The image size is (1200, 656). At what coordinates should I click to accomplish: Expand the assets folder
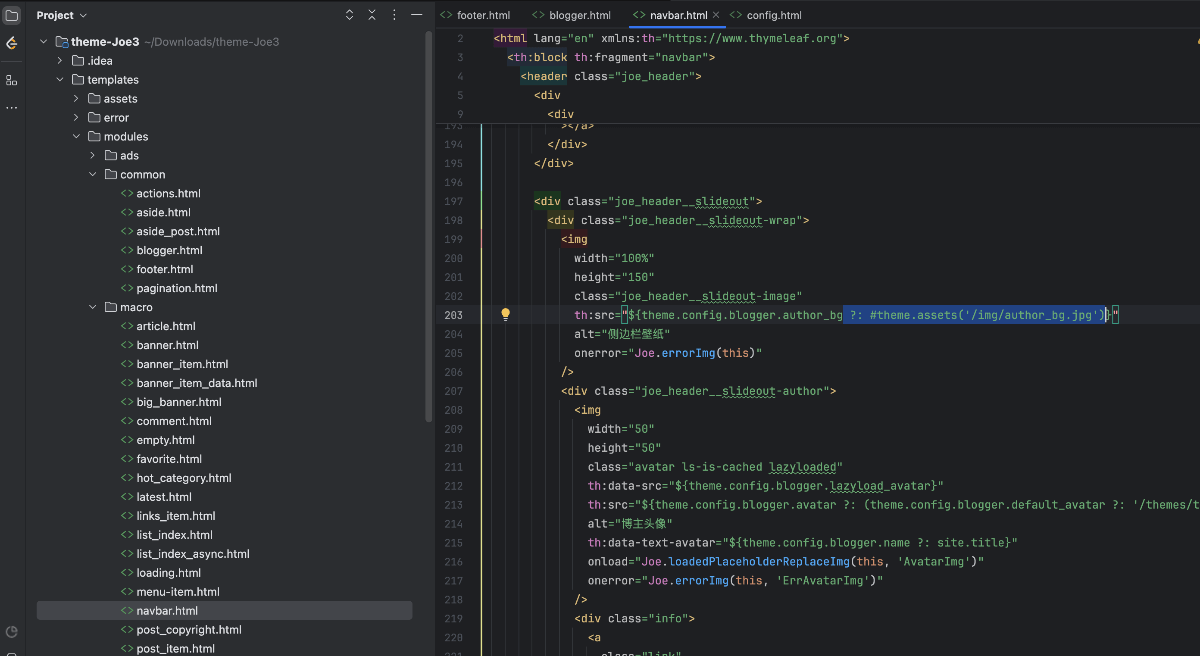click(76, 99)
